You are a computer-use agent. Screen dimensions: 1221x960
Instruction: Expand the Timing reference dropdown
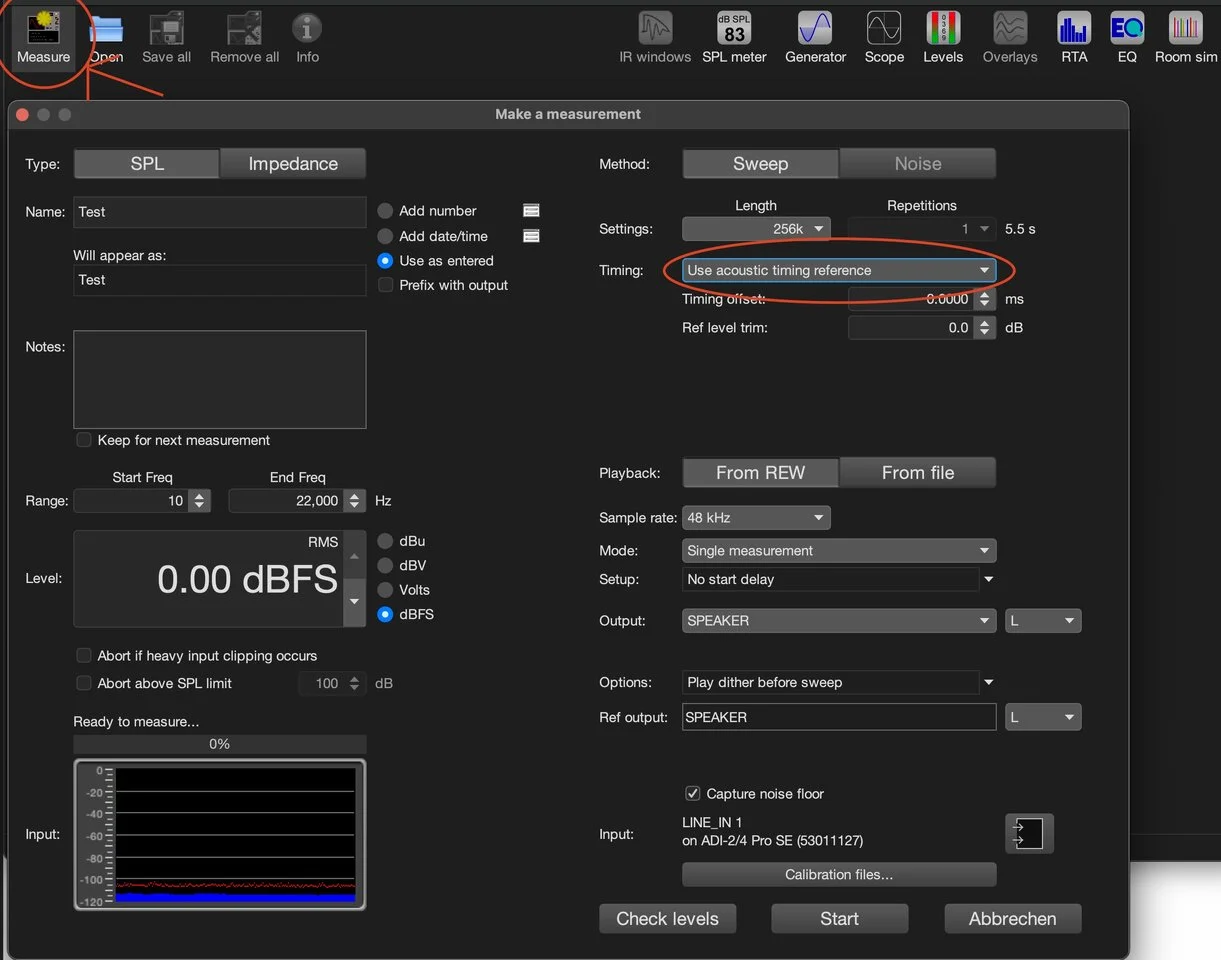point(838,270)
